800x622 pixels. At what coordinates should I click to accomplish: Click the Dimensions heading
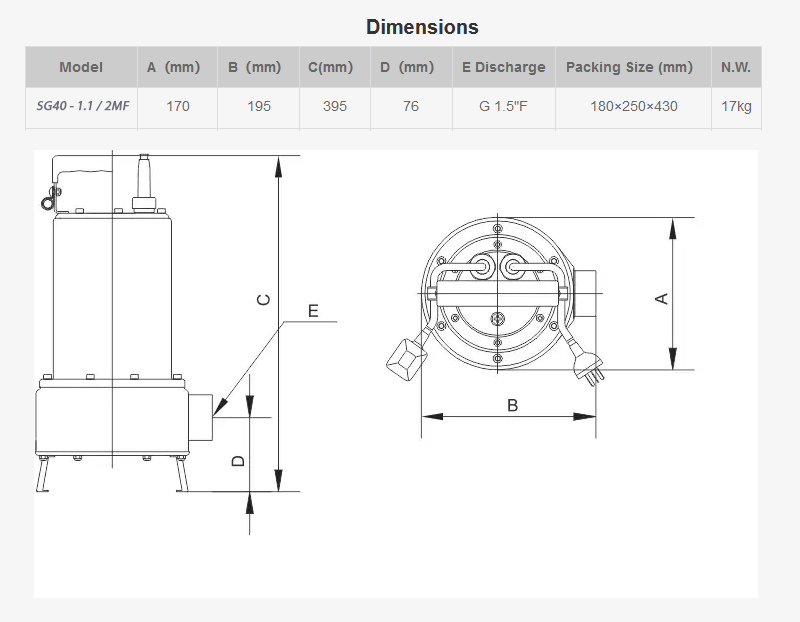coord(422,27)
